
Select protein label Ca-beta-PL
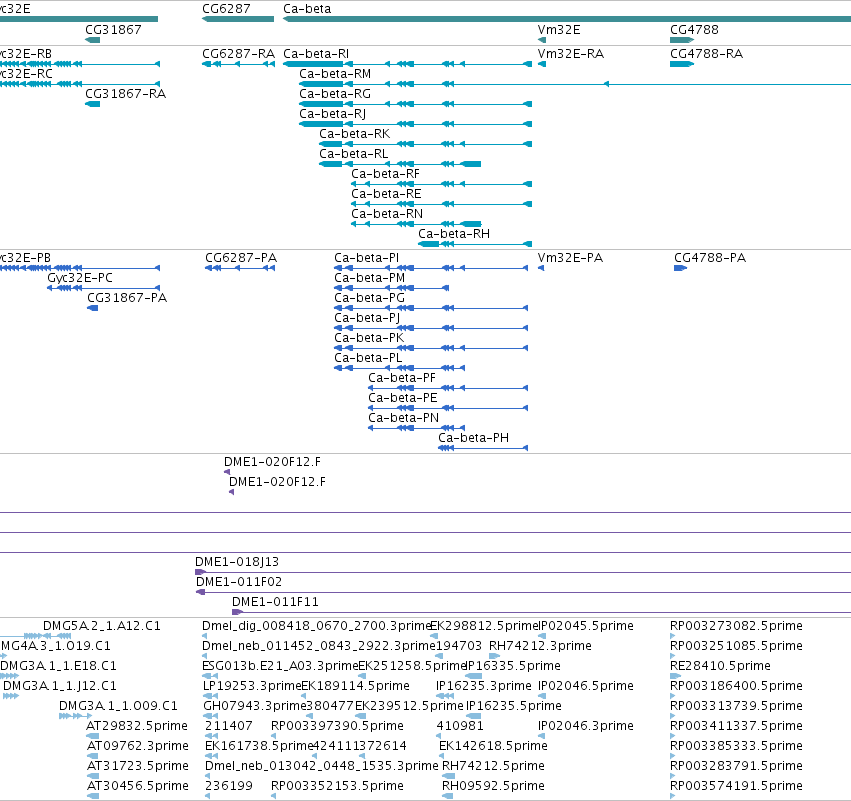pos(368,358)
